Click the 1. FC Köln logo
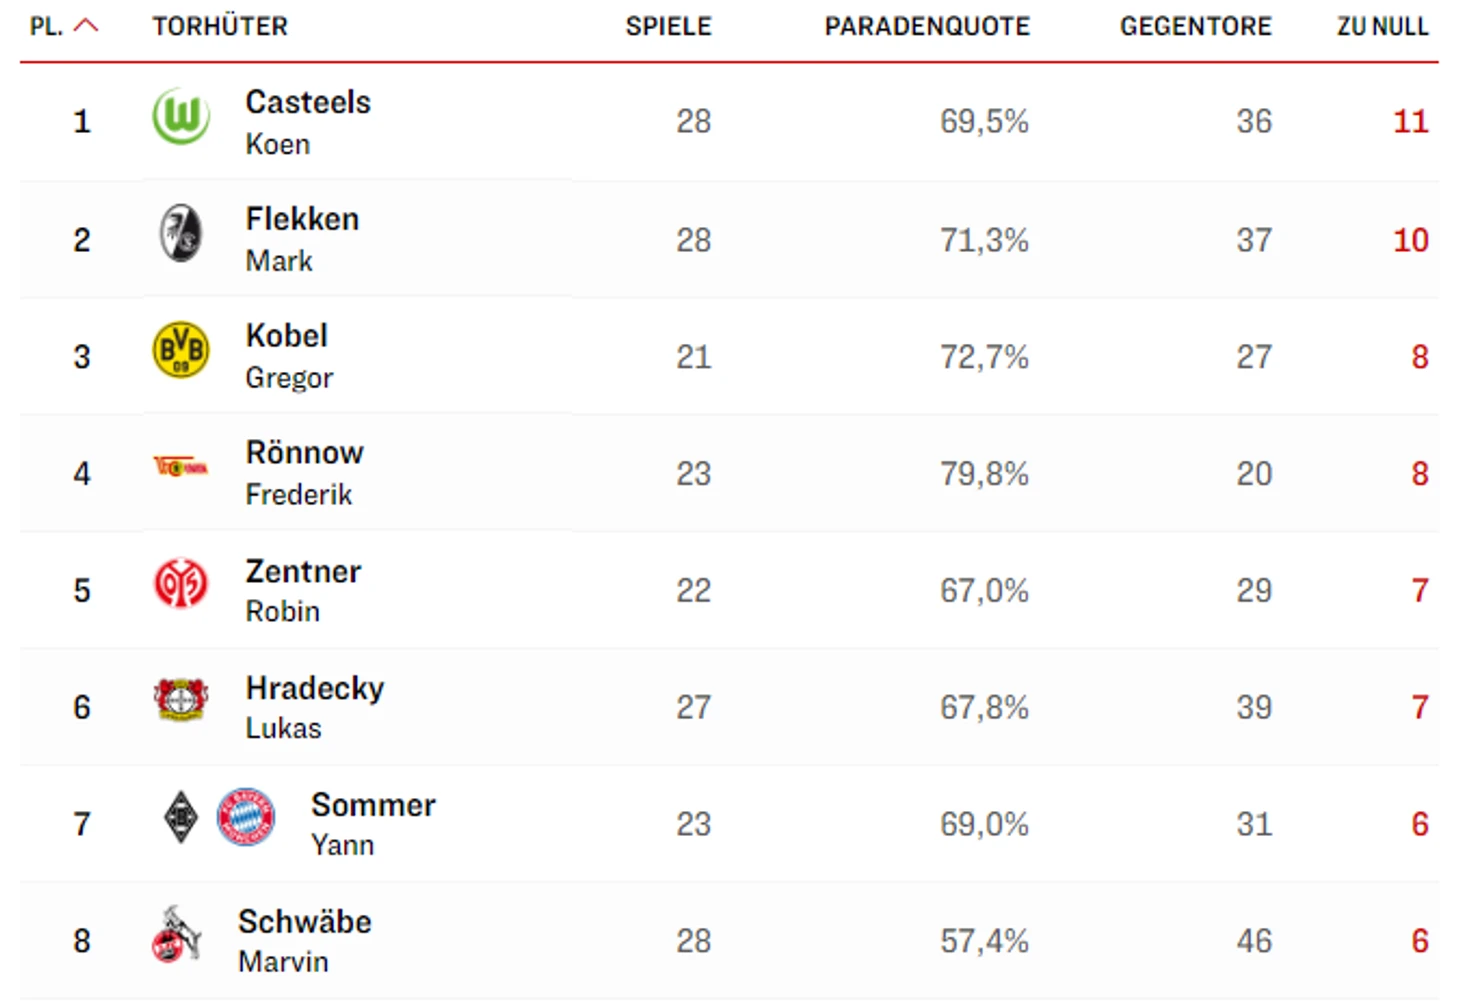1460x1001 pixels. (x=177, y=935)
